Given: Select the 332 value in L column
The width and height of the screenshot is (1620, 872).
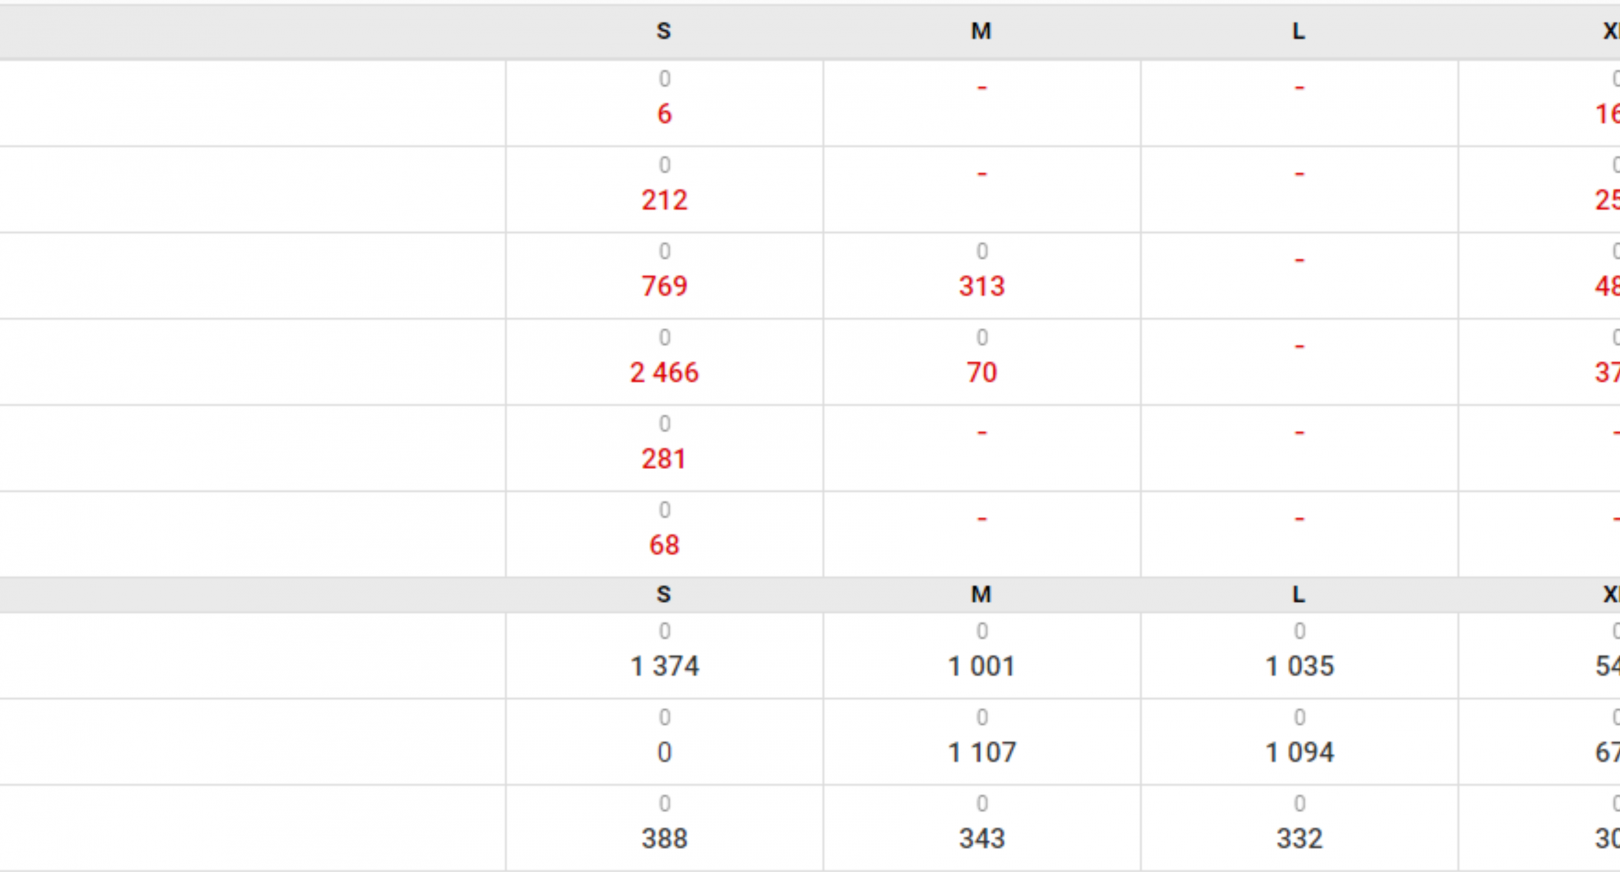Looking at the screenshot, I should 1299,838.
